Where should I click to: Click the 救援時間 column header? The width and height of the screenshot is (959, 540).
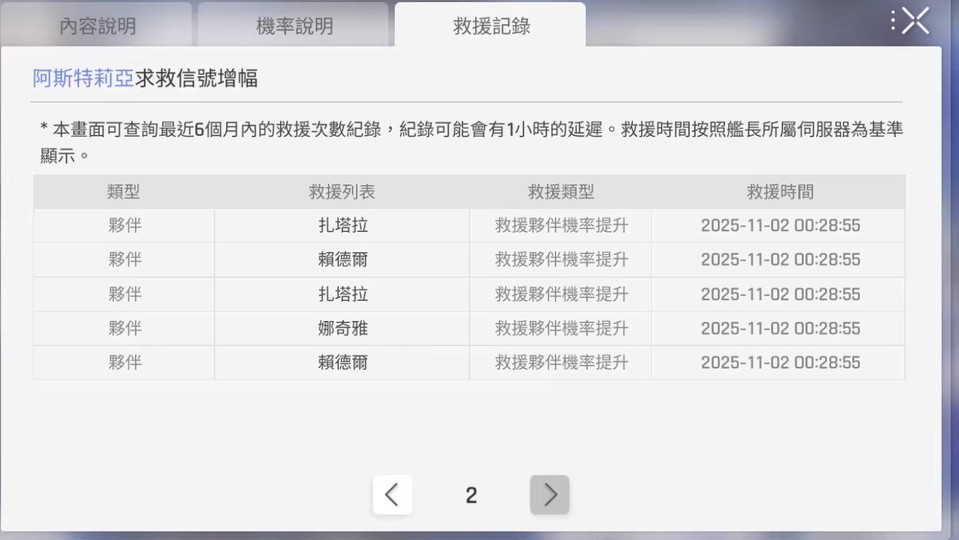779,192
